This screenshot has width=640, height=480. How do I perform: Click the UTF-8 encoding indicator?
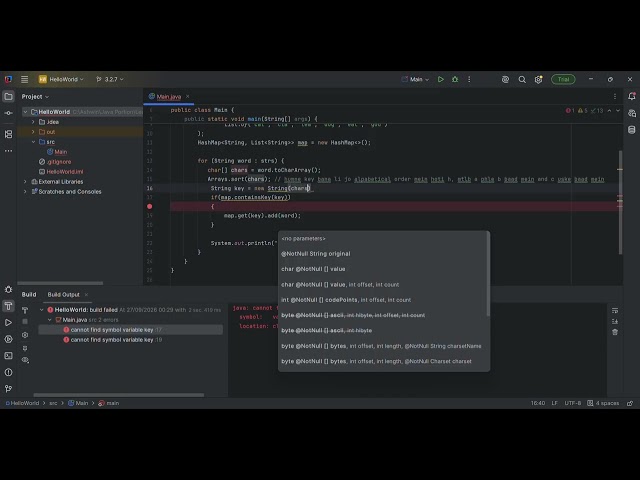573,403
